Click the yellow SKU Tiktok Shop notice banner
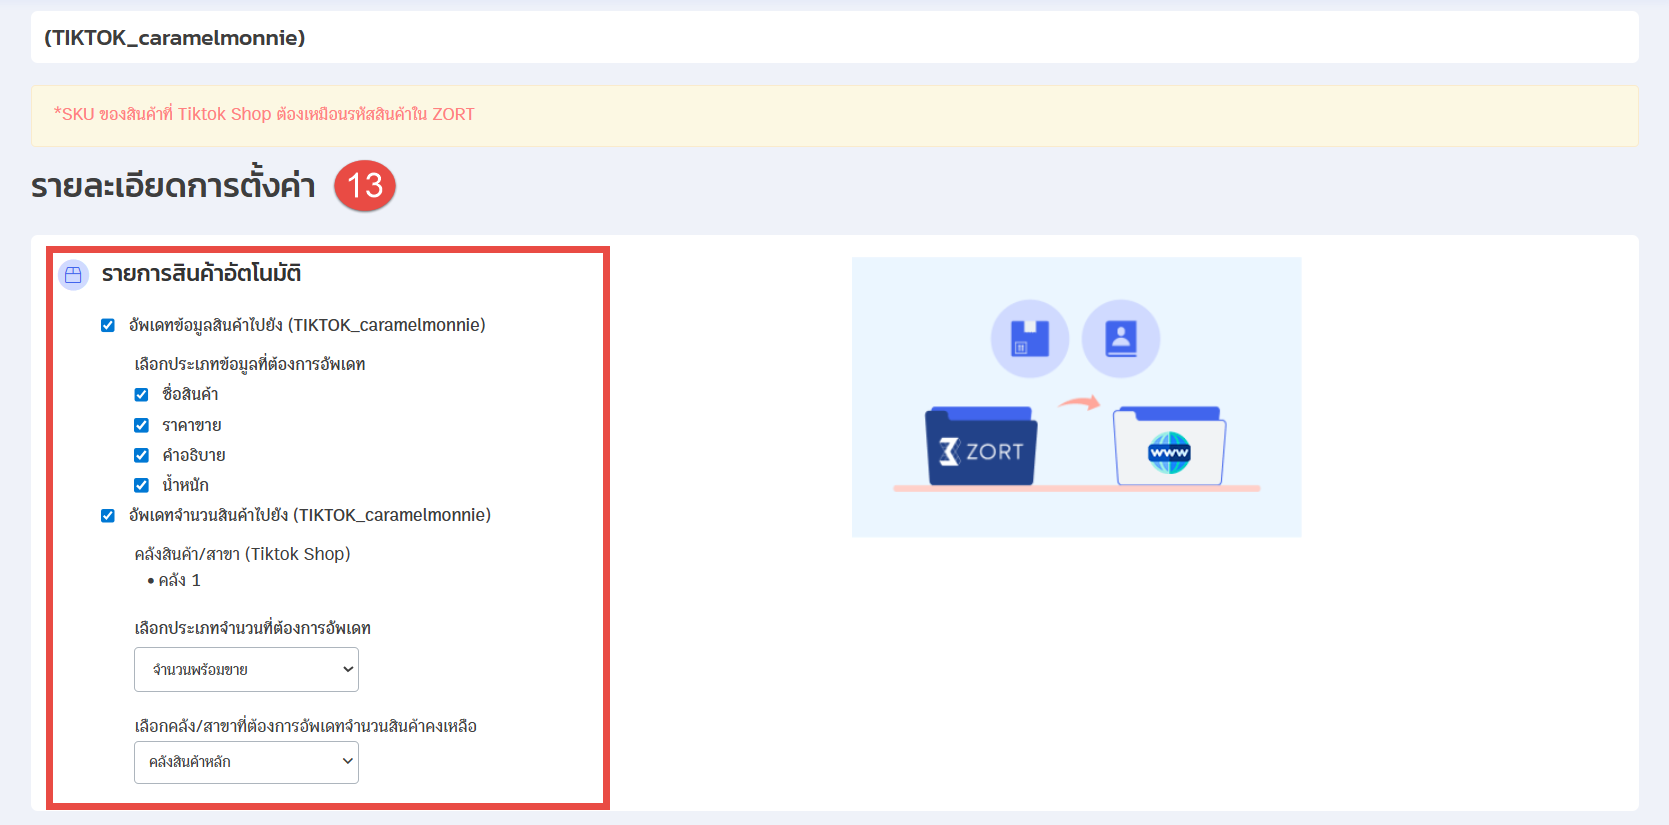This screenshot has width=1669, height=825. (834, 115)
